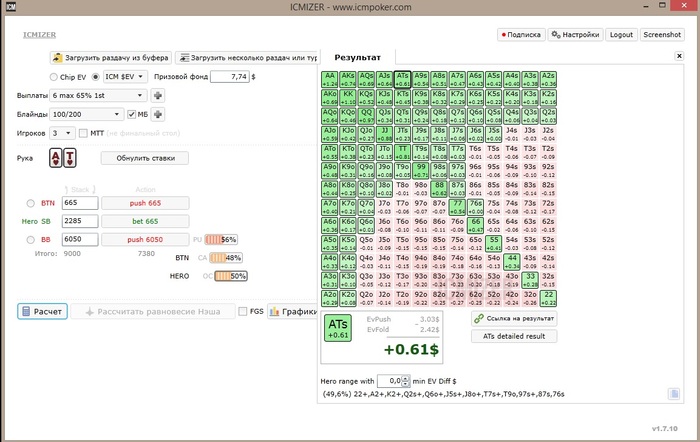Select the AA cell in range grid

point(329,79)
